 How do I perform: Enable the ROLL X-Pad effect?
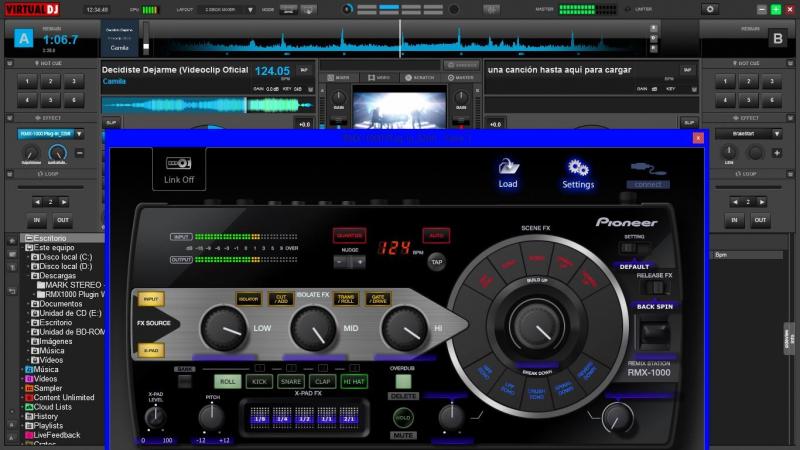228,381
